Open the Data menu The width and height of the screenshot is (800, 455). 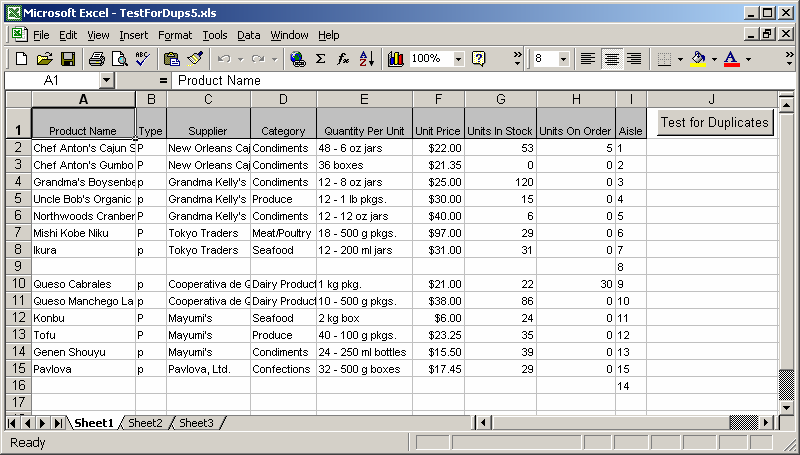(x=249, y=35)
